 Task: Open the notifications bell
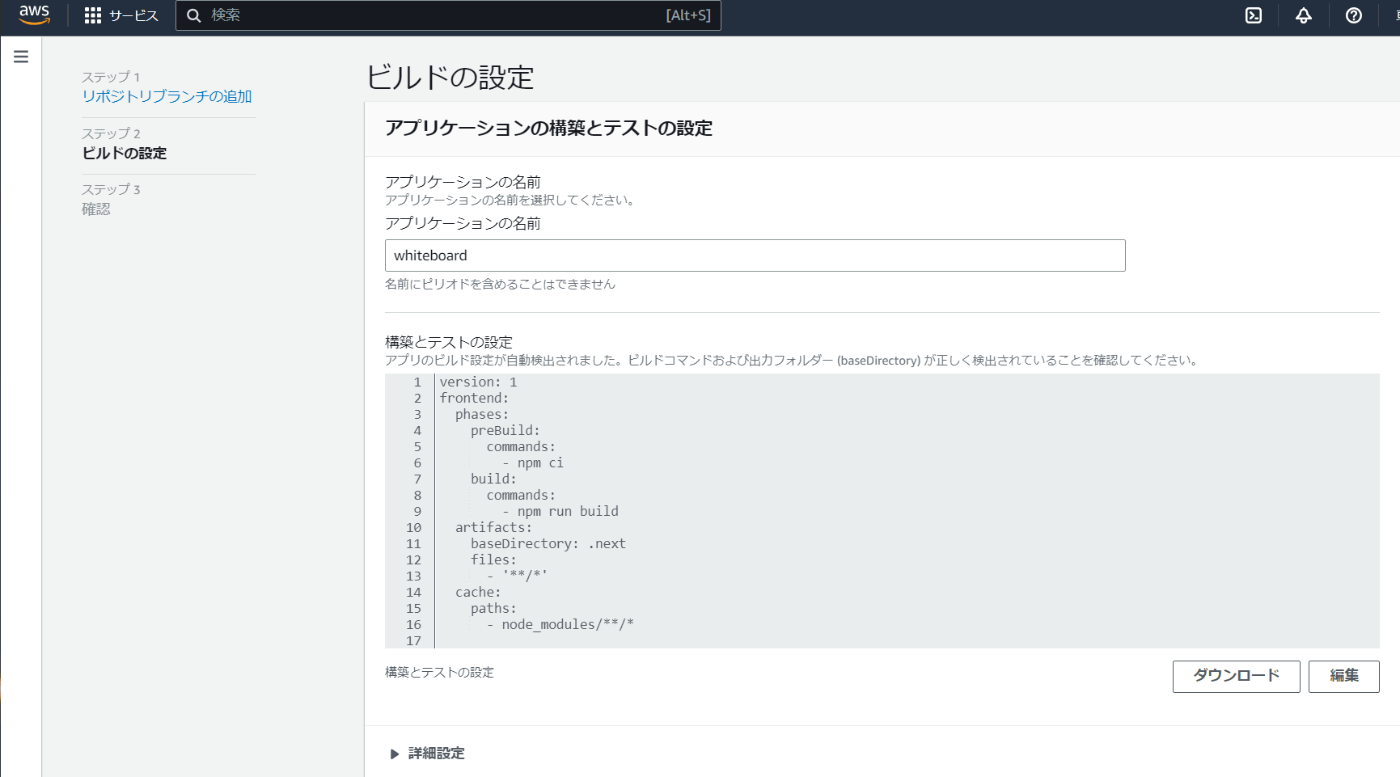pyautogui.click(x=1303, y=15)
